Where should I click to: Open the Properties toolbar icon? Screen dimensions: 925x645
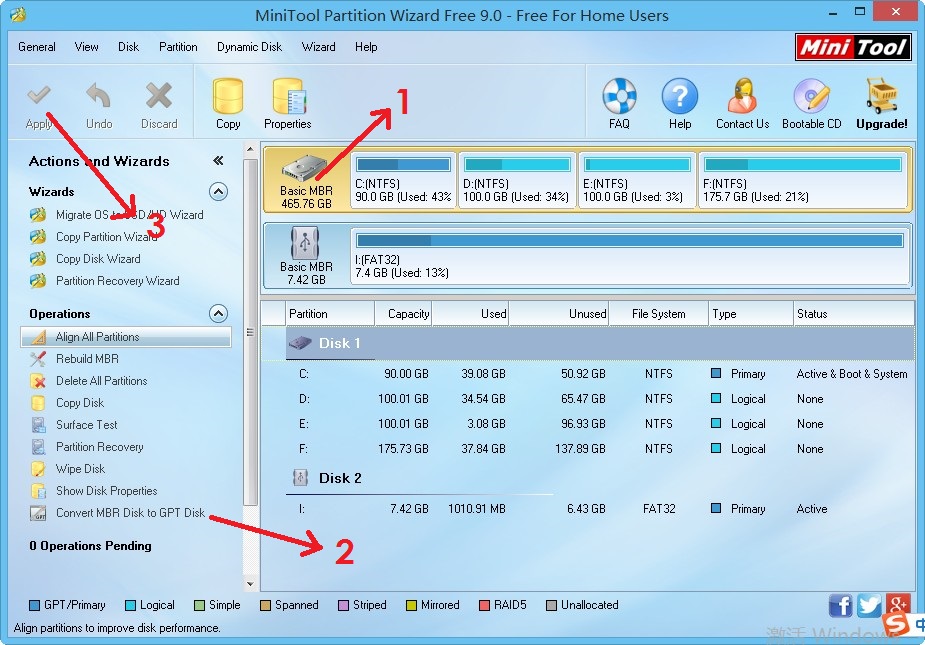tap(288, 96)
